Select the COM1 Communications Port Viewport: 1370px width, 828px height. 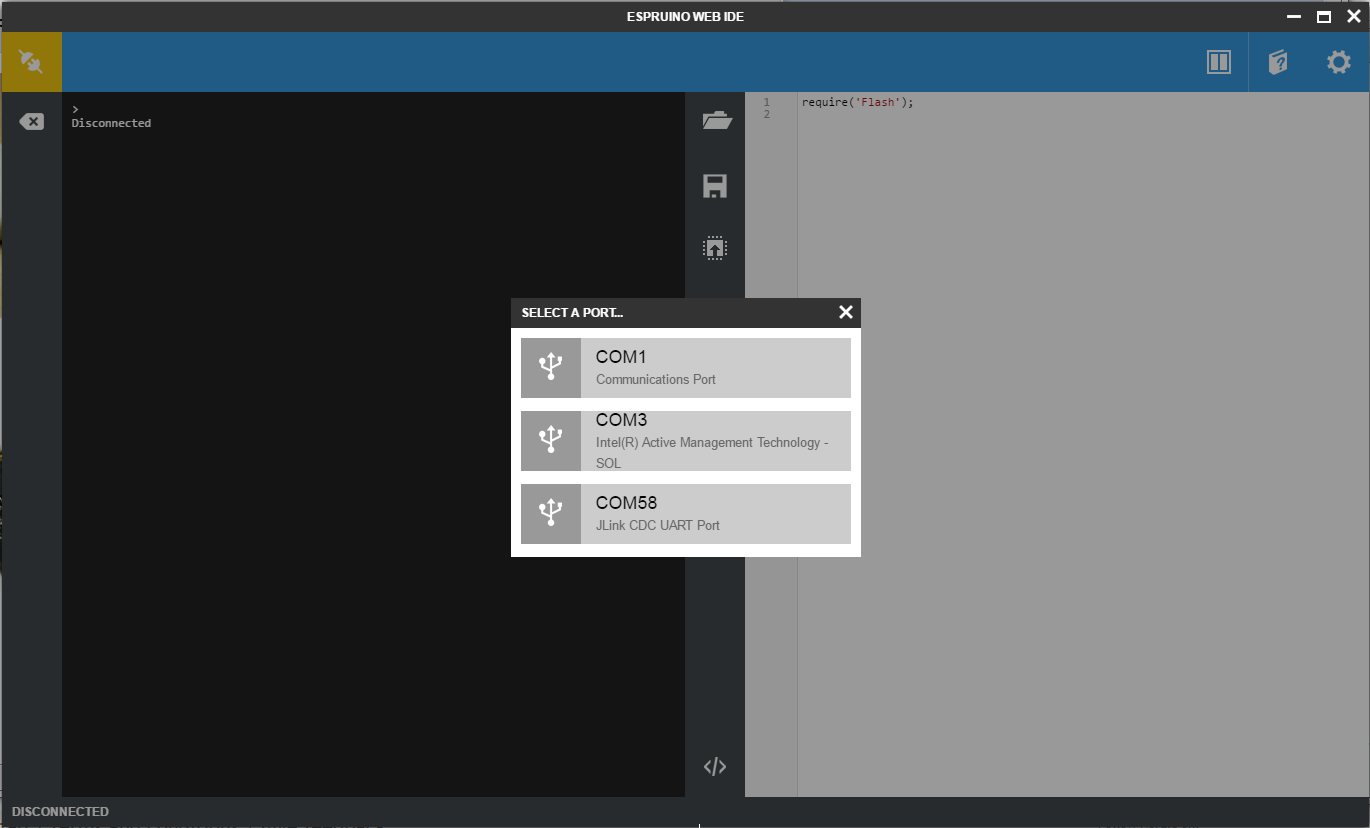(686, 368)
